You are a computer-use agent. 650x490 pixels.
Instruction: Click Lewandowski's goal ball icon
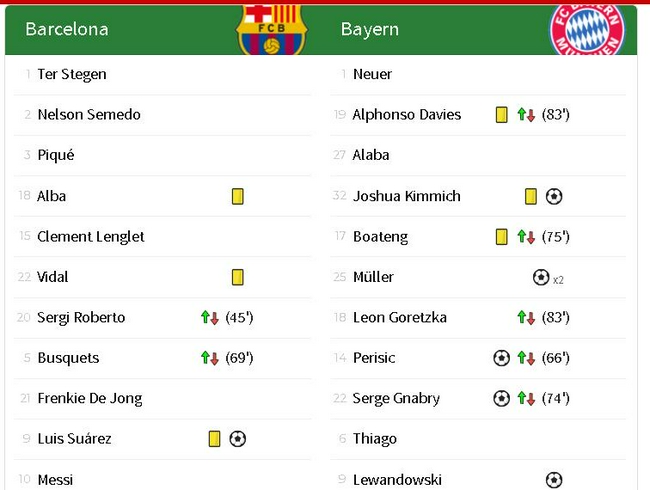(554, 480)
